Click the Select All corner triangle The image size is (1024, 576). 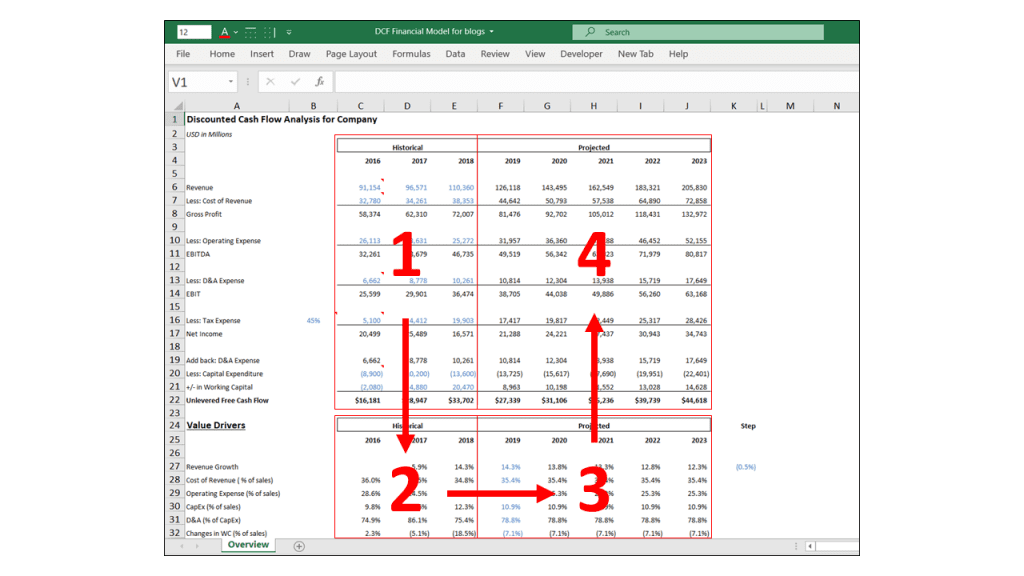pyautogui.click(x=177, y=106)
